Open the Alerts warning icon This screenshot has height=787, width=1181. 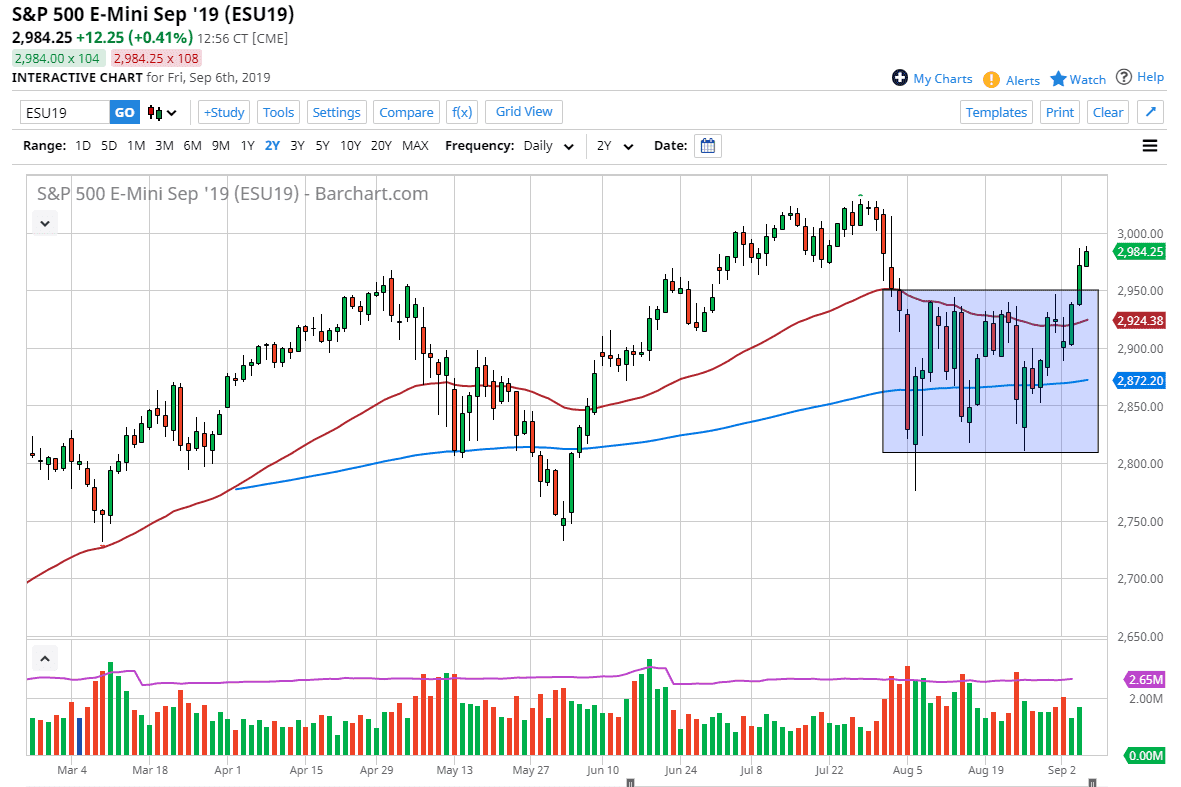tap(991, 79)
